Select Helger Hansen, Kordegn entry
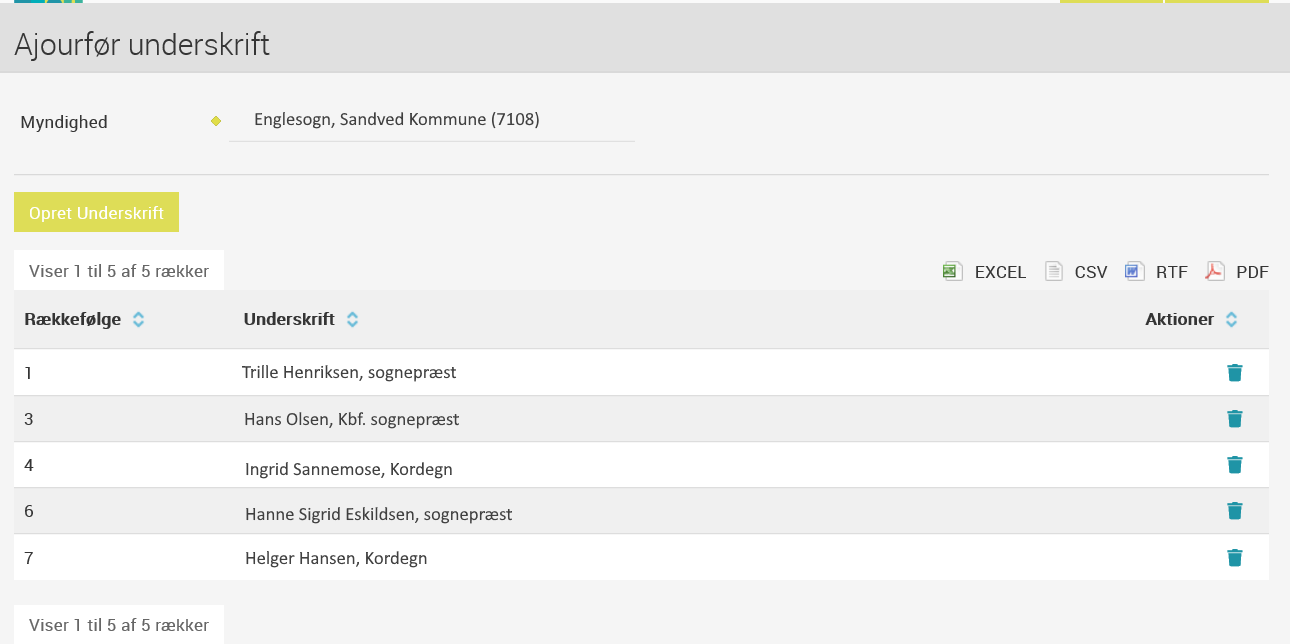 pyautogui.click(x=336, y=559)
